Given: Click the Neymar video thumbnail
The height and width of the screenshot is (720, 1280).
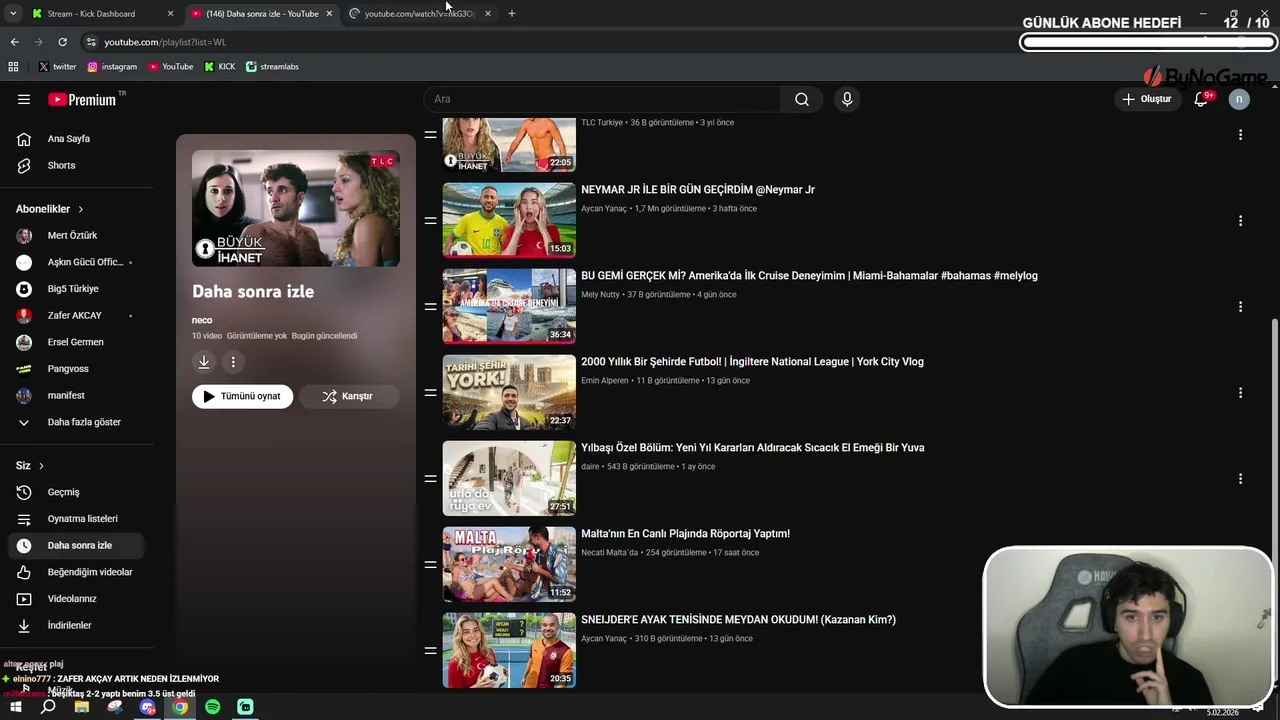Looking at the screenshot, I should pyautogui.click(x=509, y=220).
